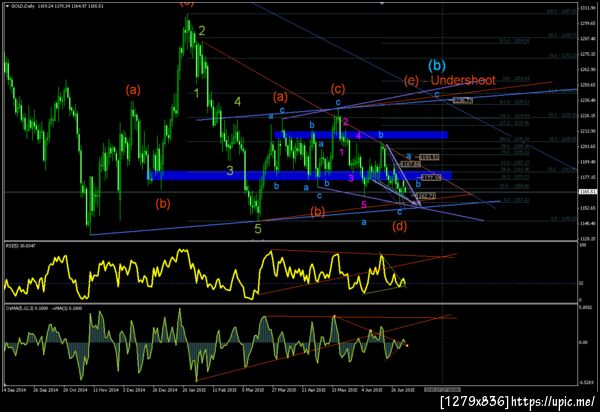Viewport: 600px width, 412px height.
Task: Select magenta wave label 5
Action: click(364, 205)
